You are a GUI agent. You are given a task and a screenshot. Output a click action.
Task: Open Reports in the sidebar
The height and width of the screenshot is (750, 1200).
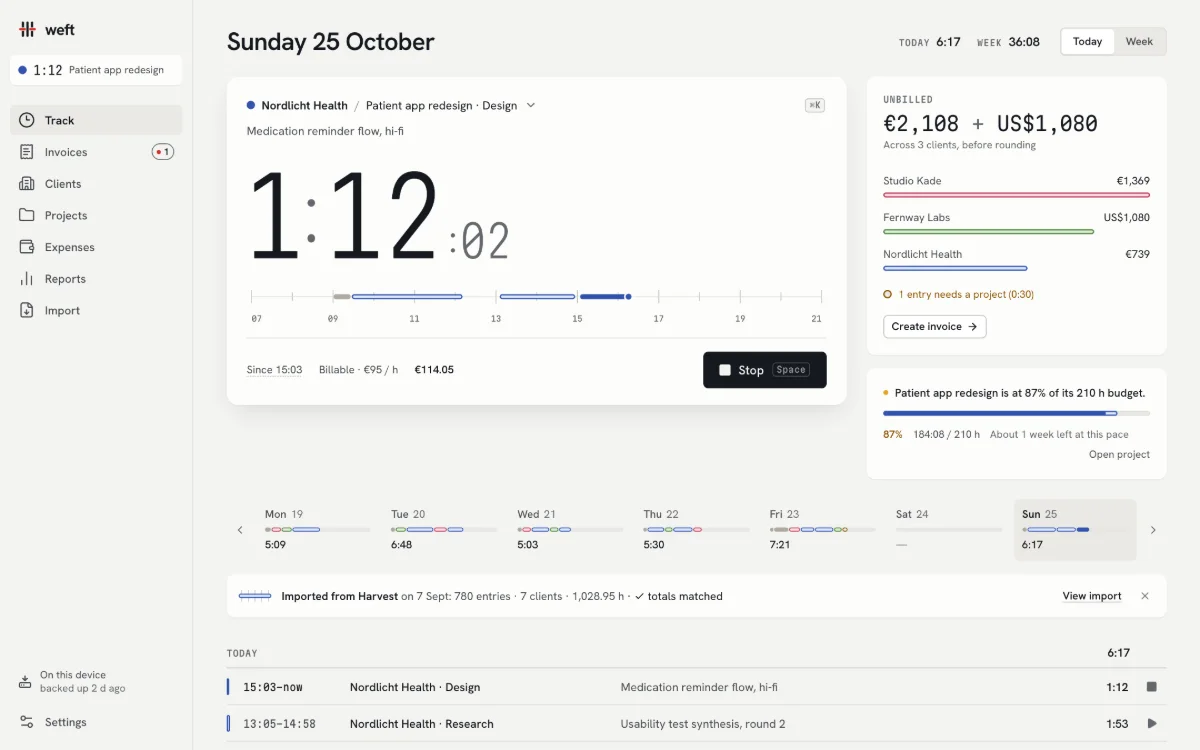tap(96, 279)
